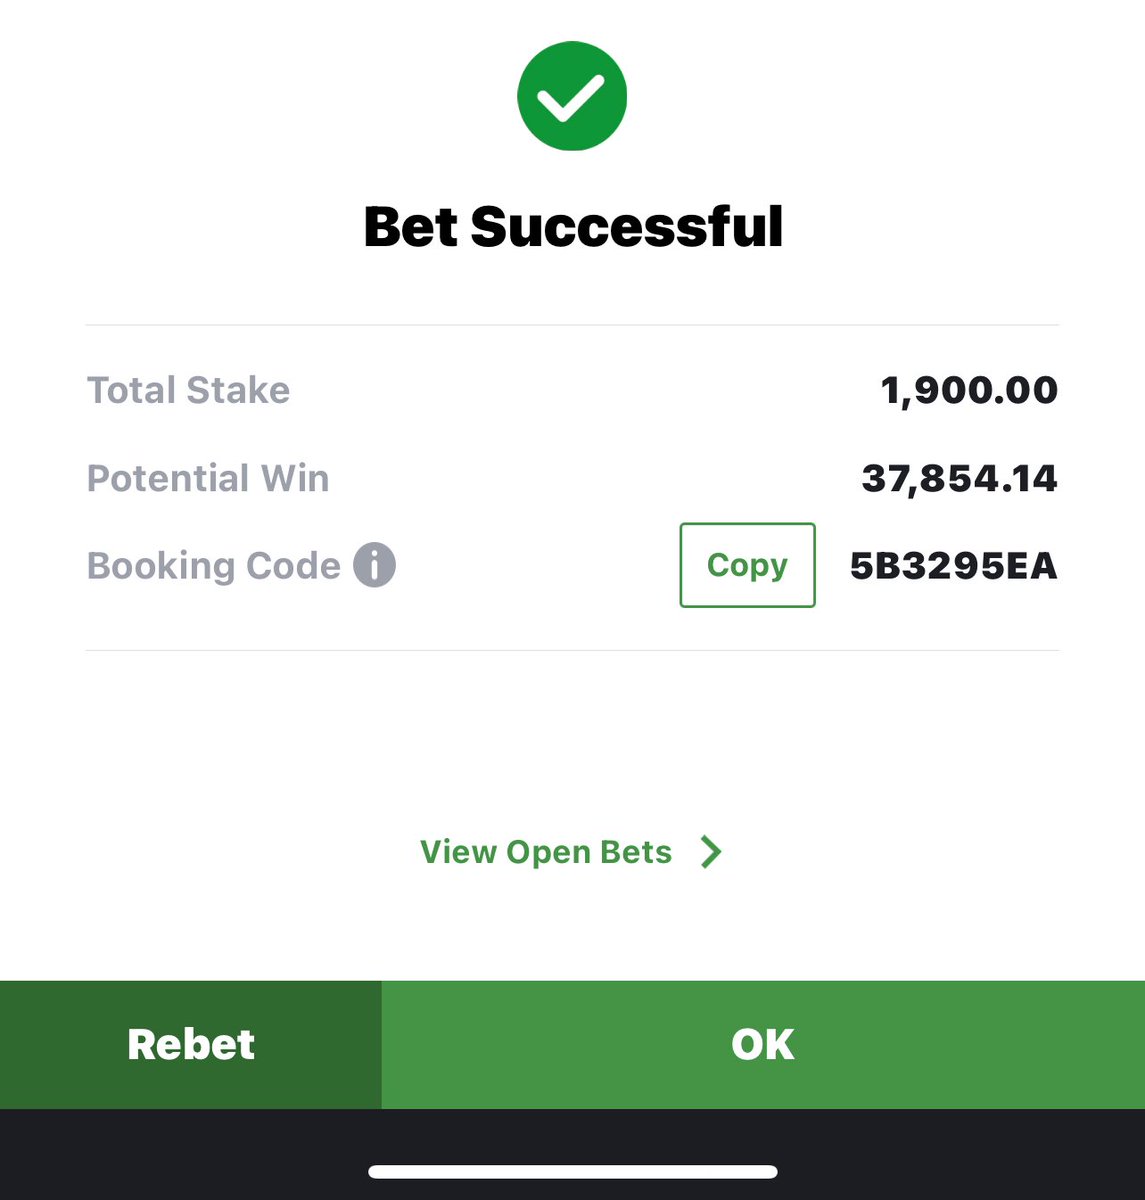Select the 1,900.00 stake amount
This screenshot has height=1200, width=1145.
969,390
